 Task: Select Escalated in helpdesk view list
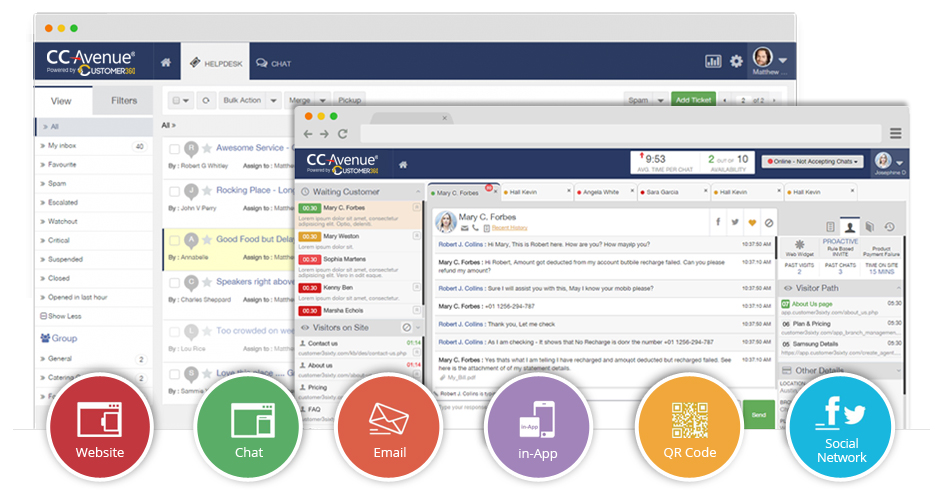pos(94,203)
